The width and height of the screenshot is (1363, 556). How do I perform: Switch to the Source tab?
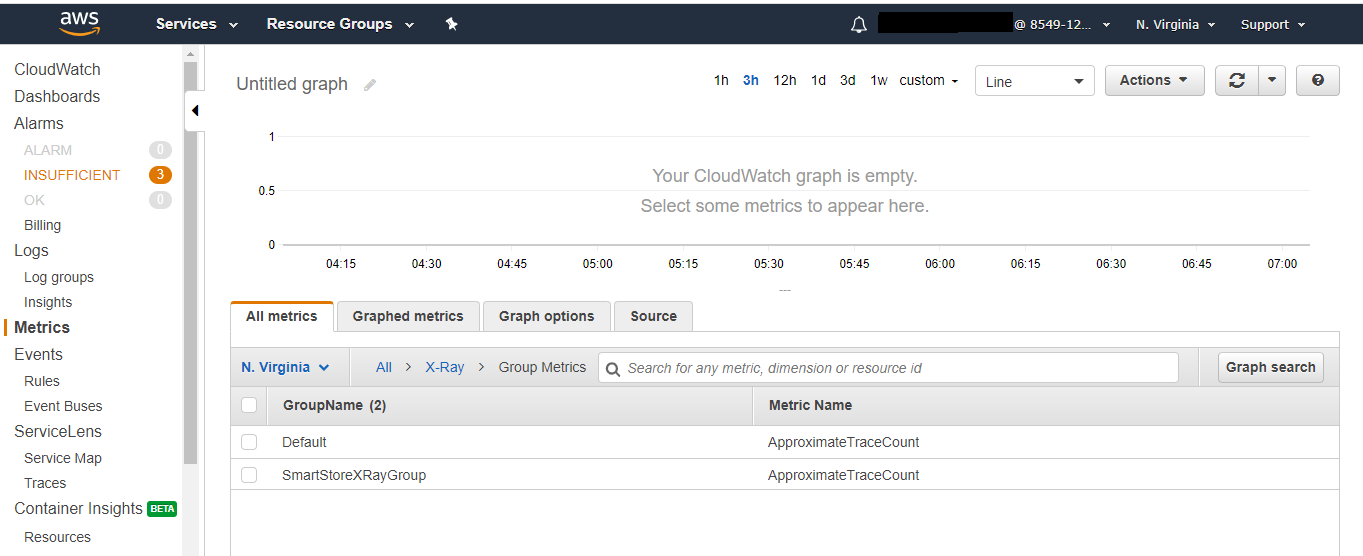point(653,316)
